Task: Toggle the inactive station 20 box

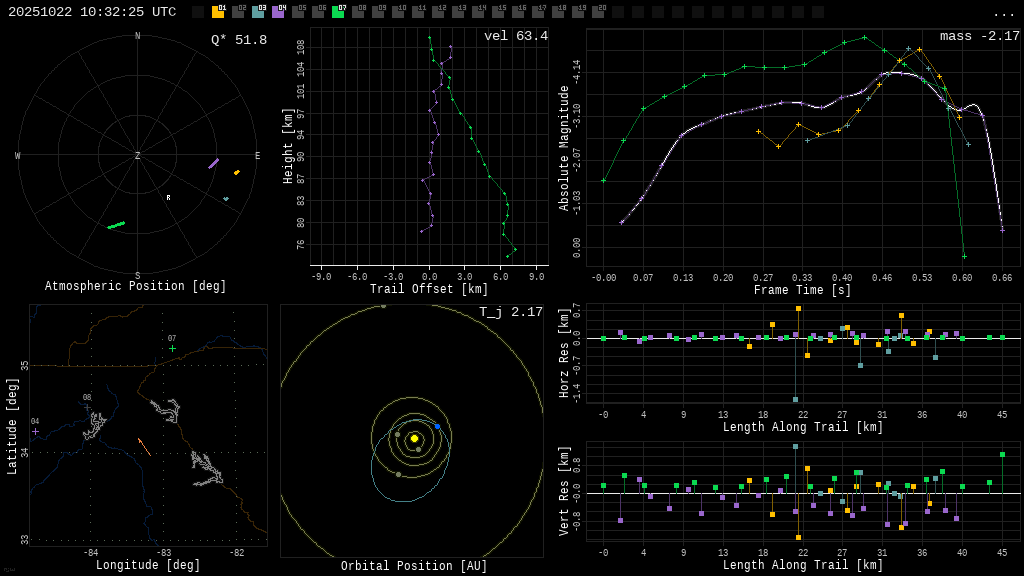Action: pyautogui.click(x=598, y=12)
